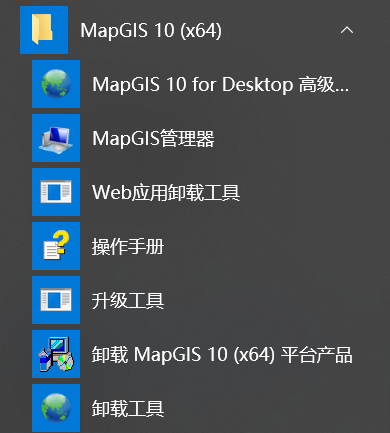Screen dimensions: 390x433
Task: Select the 卸载工具 text label
Action: coord(128,409)
